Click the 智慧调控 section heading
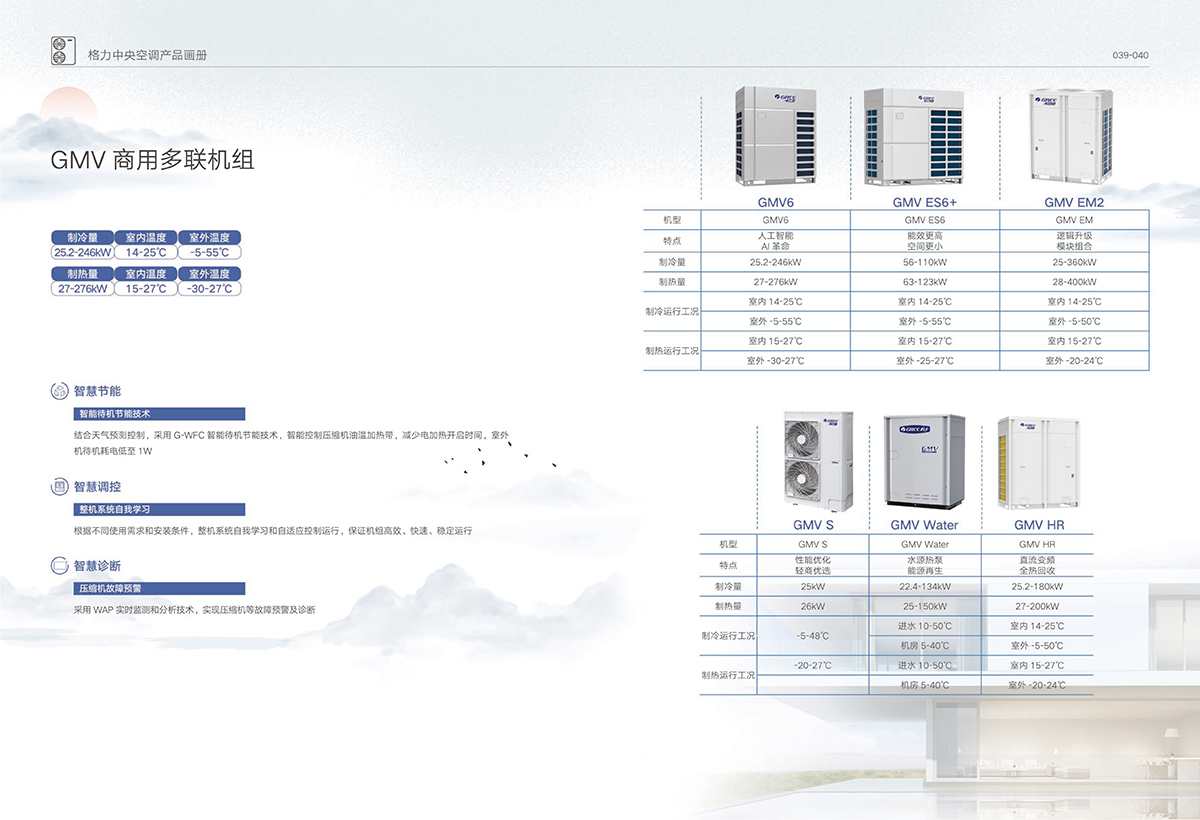Viewport: 1200px width, 820px height. [97, 487]
